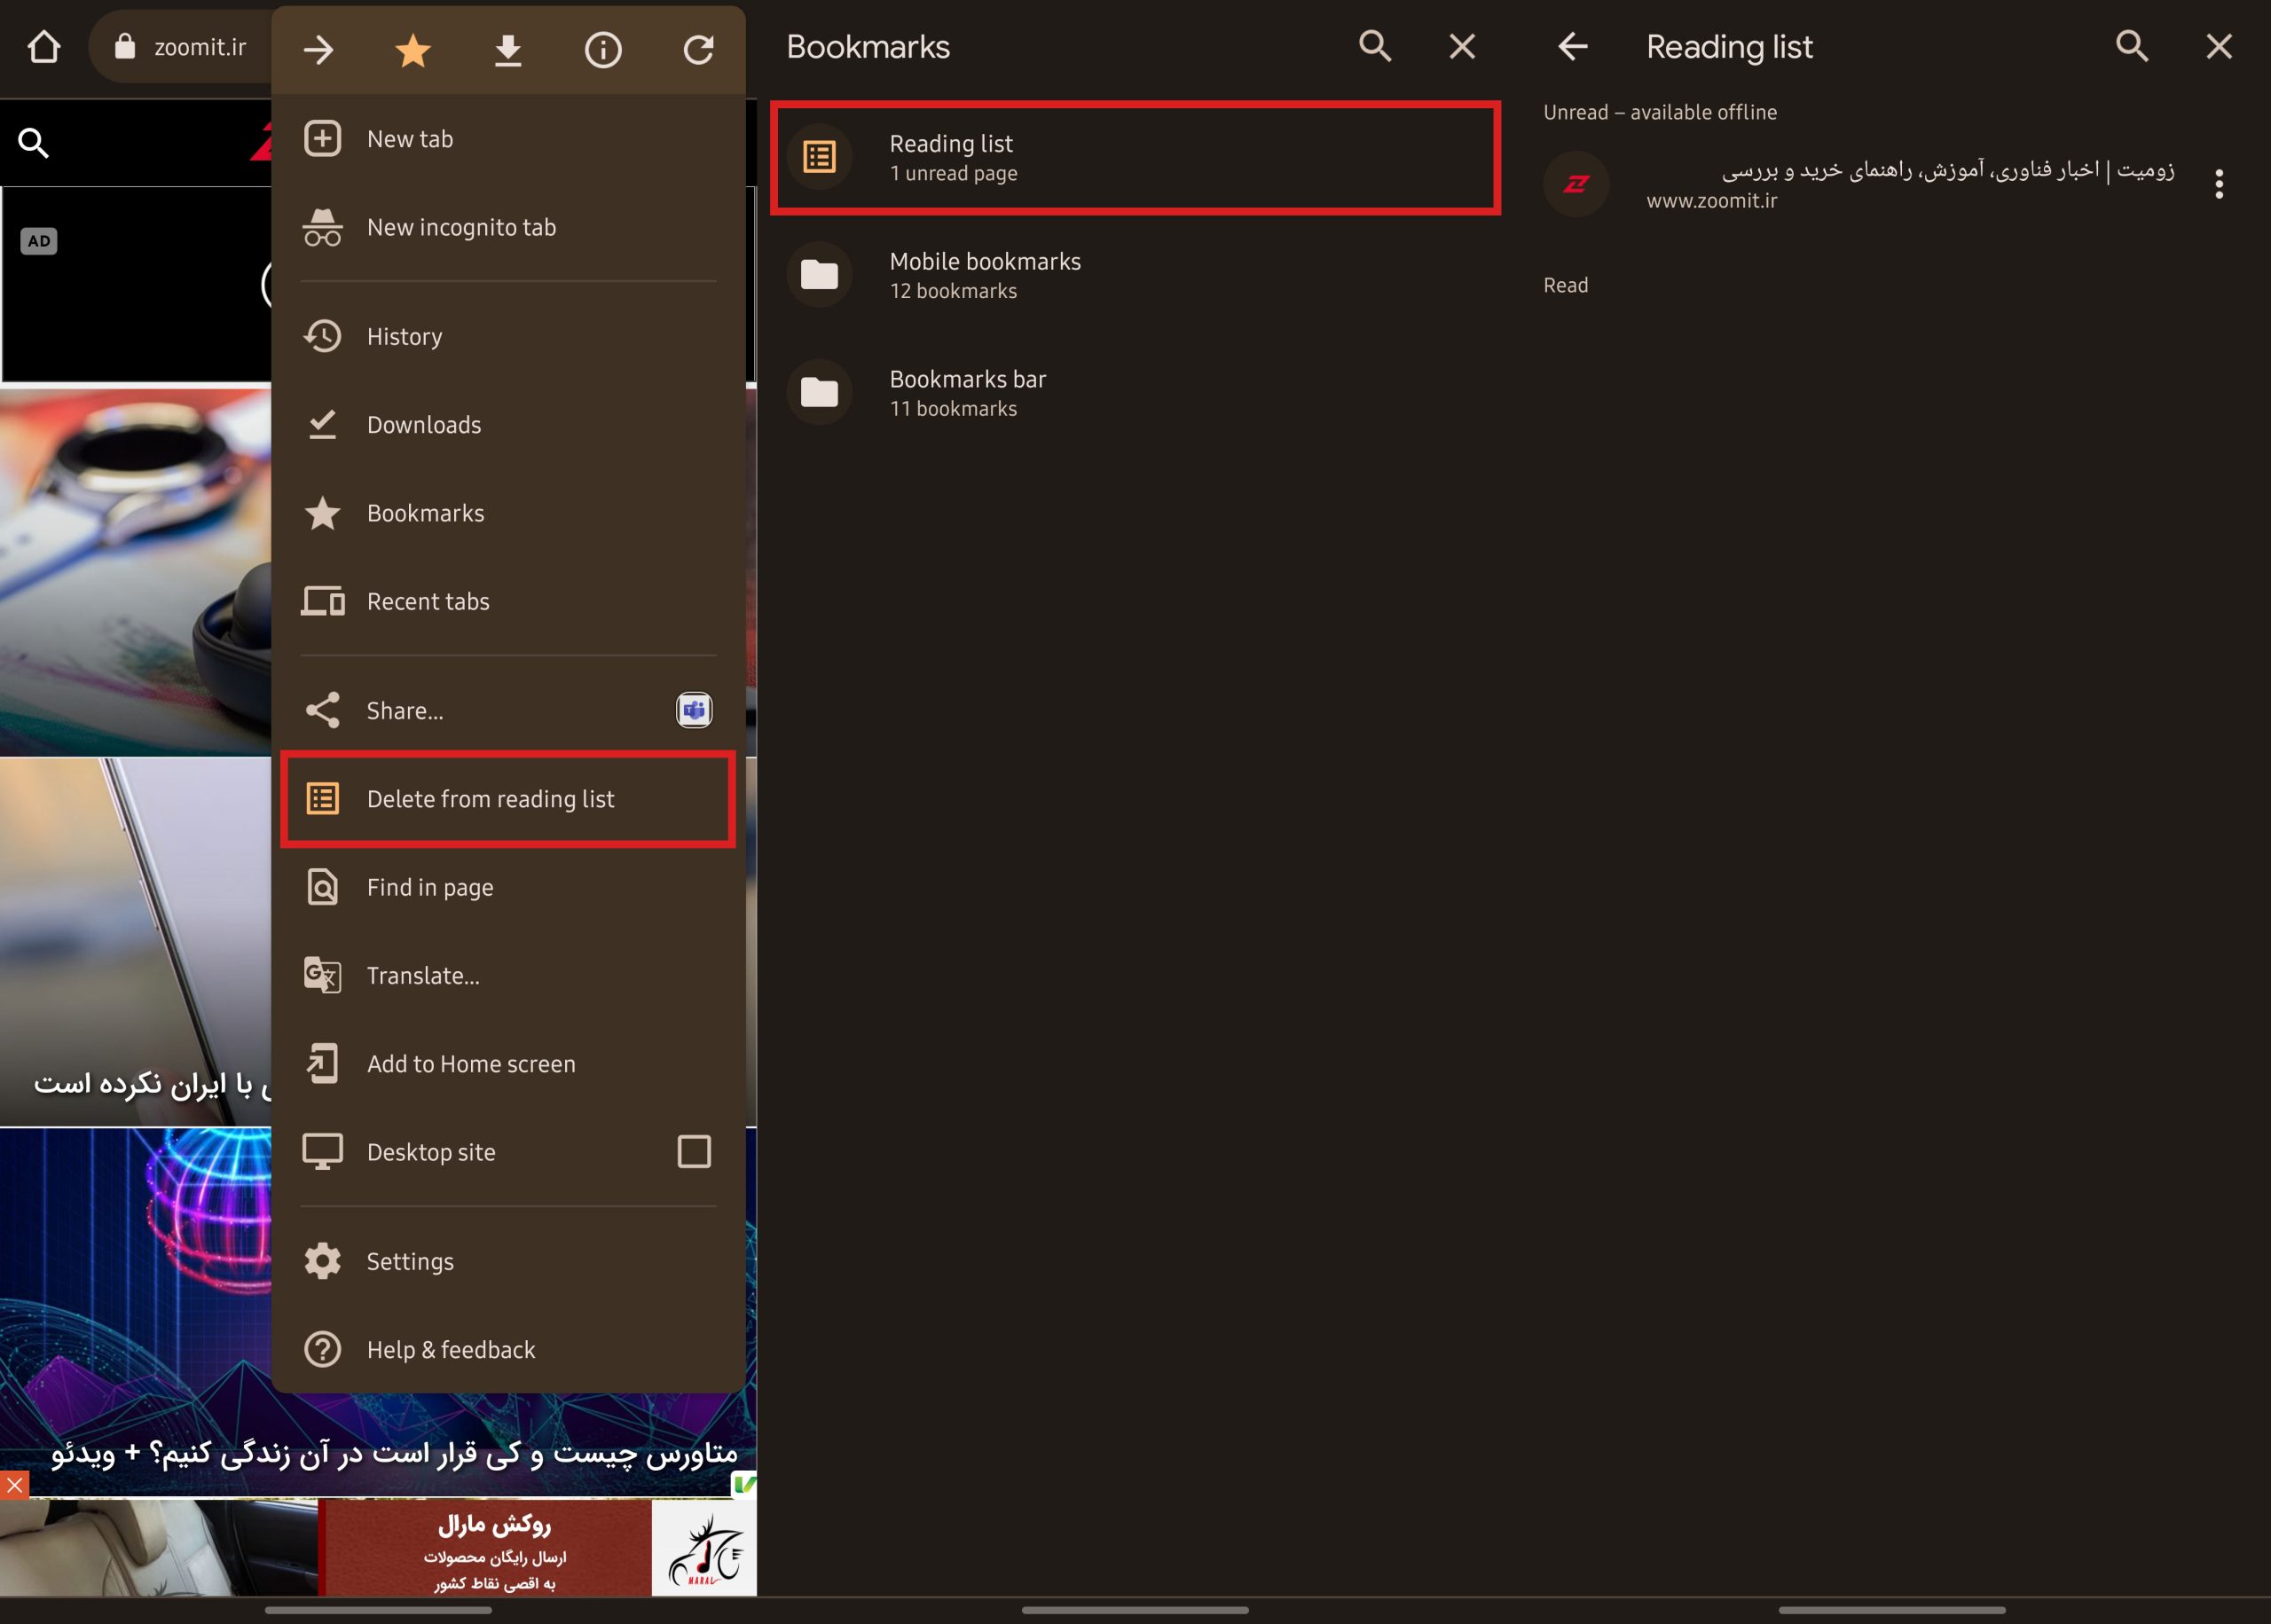Search bookmarks with magnifier icon
Screen dimensions: 2271x1624
[1375, 46]
